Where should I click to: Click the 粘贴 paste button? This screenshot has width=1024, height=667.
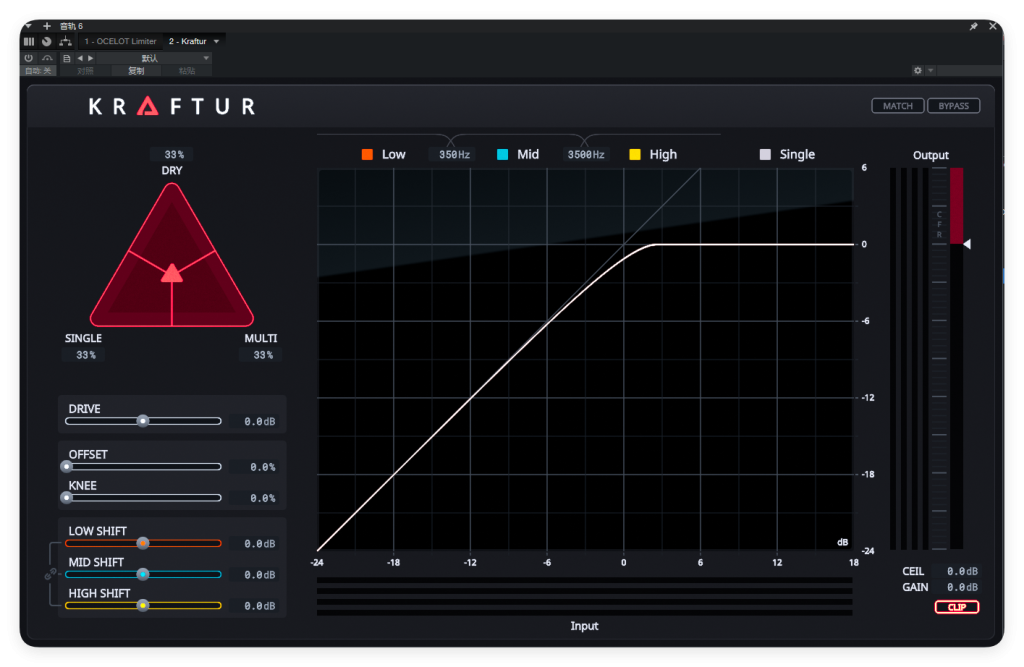coord(187,71)
